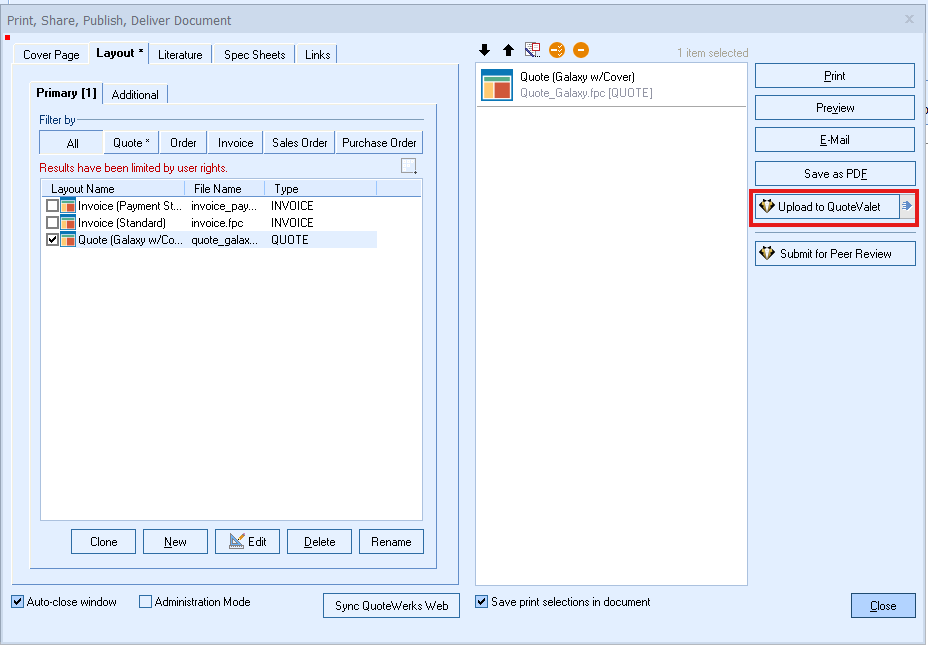This screenshot has width=928, height=646.
Task: Click the E-Mail button
Action: (x=834, y=140)
